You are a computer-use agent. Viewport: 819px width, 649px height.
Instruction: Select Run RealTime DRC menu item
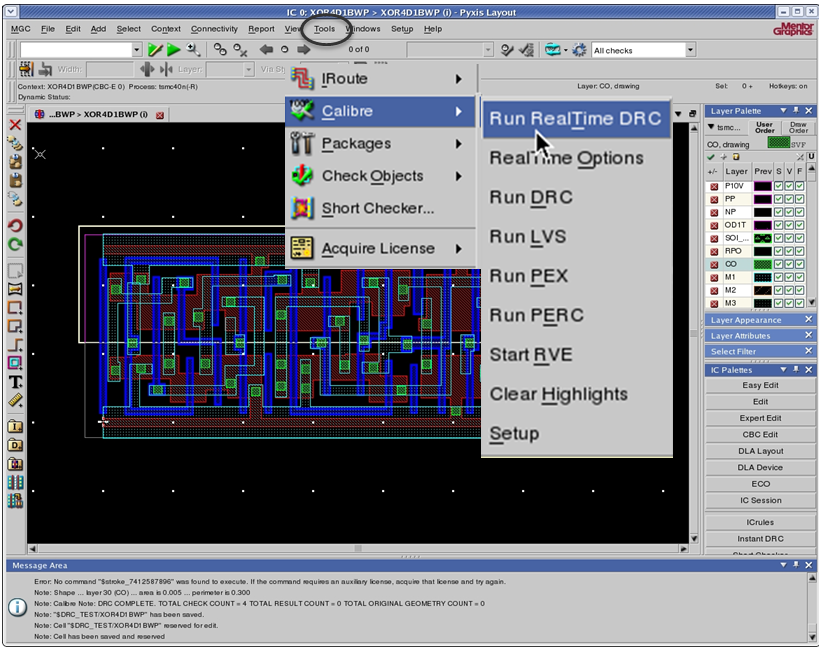point(575,119)
